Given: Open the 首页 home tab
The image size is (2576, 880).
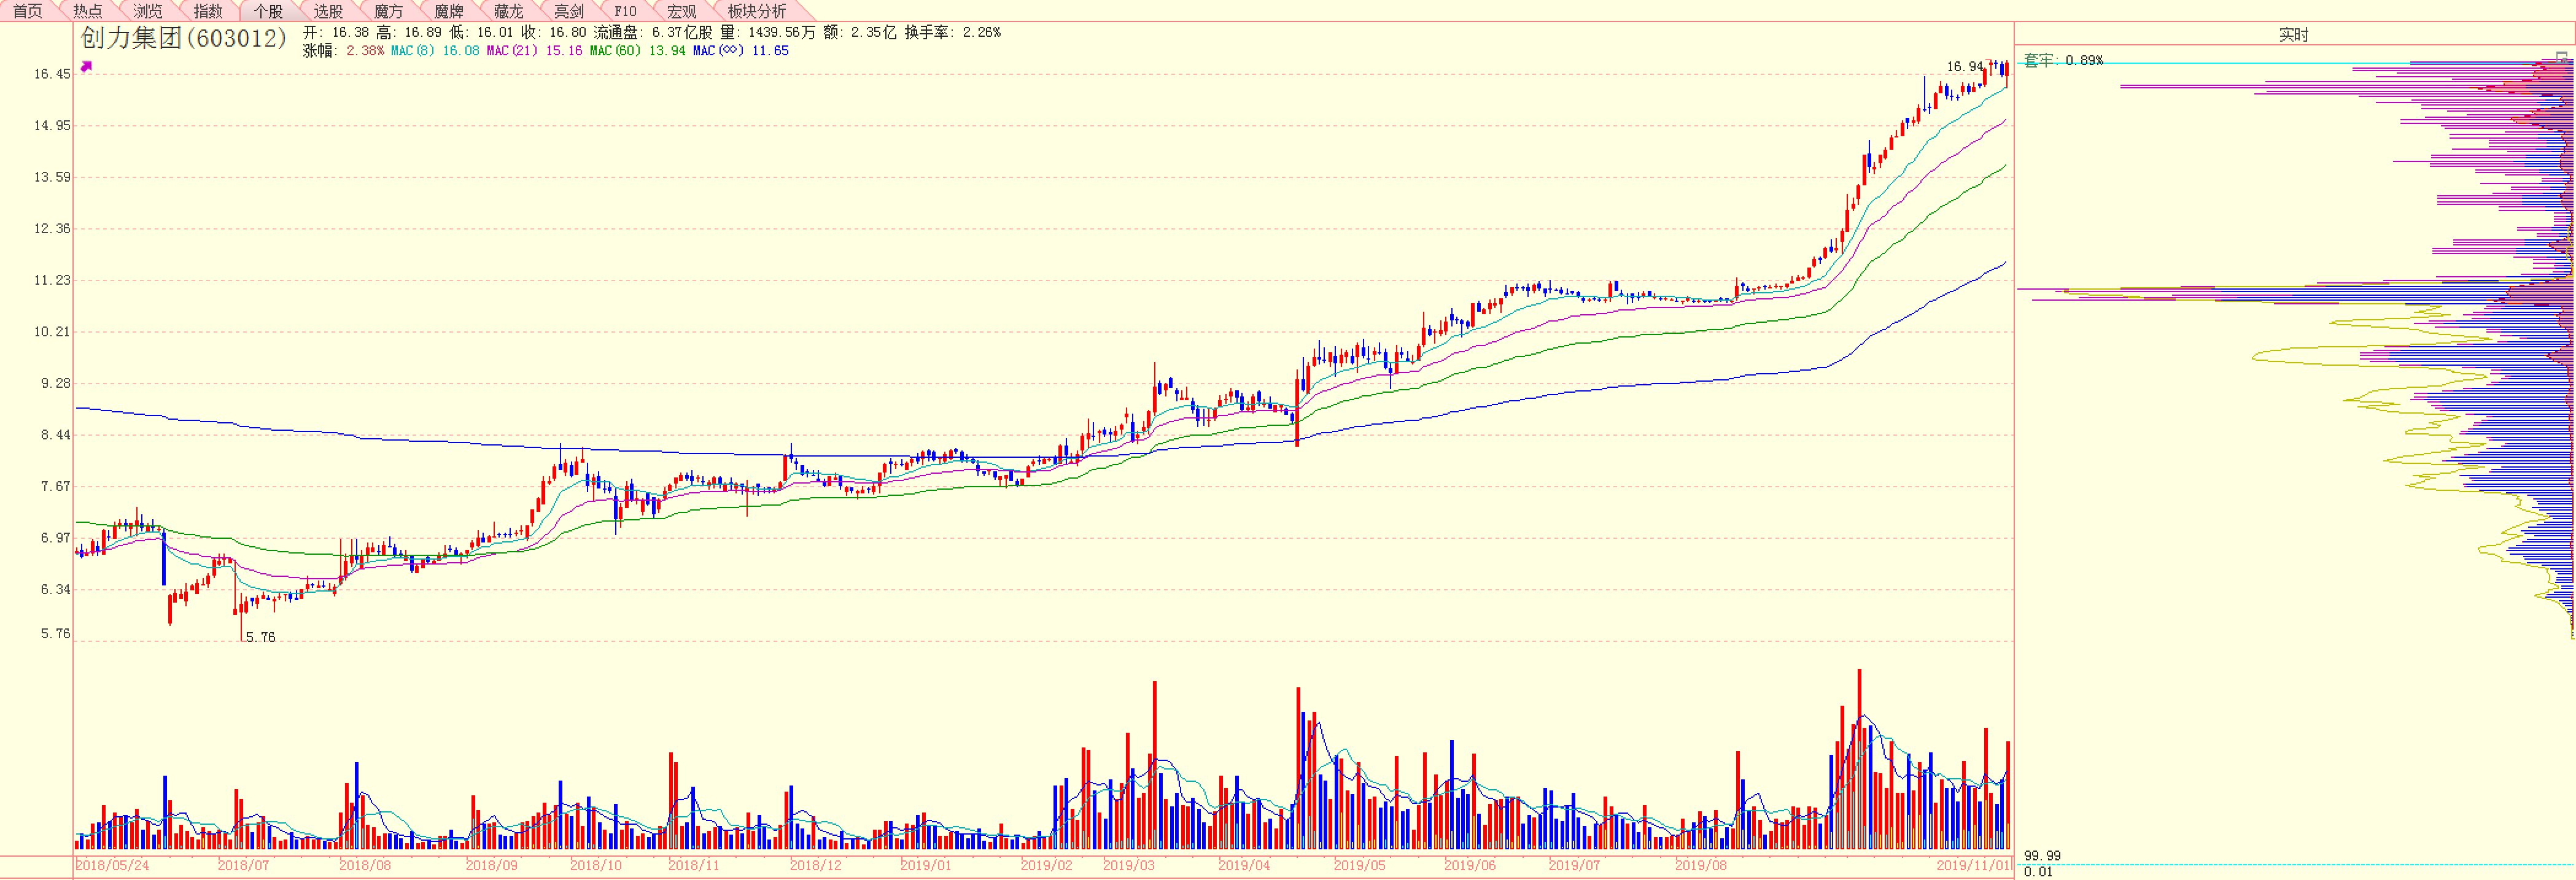Looking at the screenshot, I should coord(28,11).
